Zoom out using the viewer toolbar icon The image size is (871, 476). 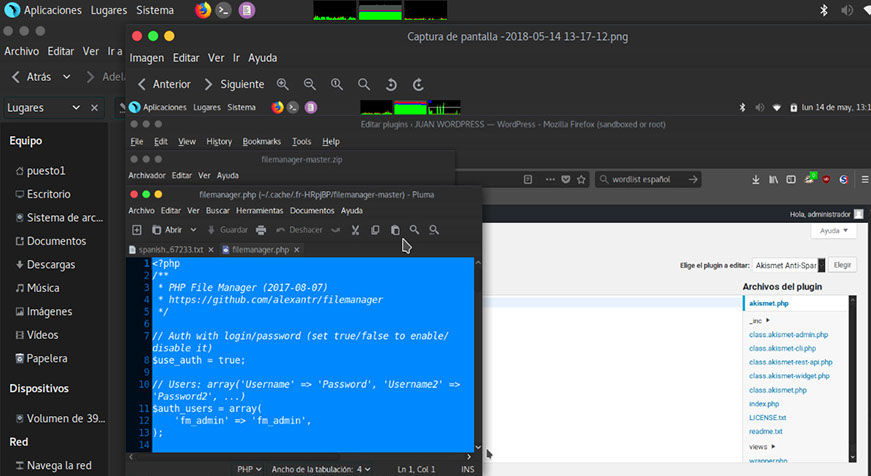click(310, 85)
